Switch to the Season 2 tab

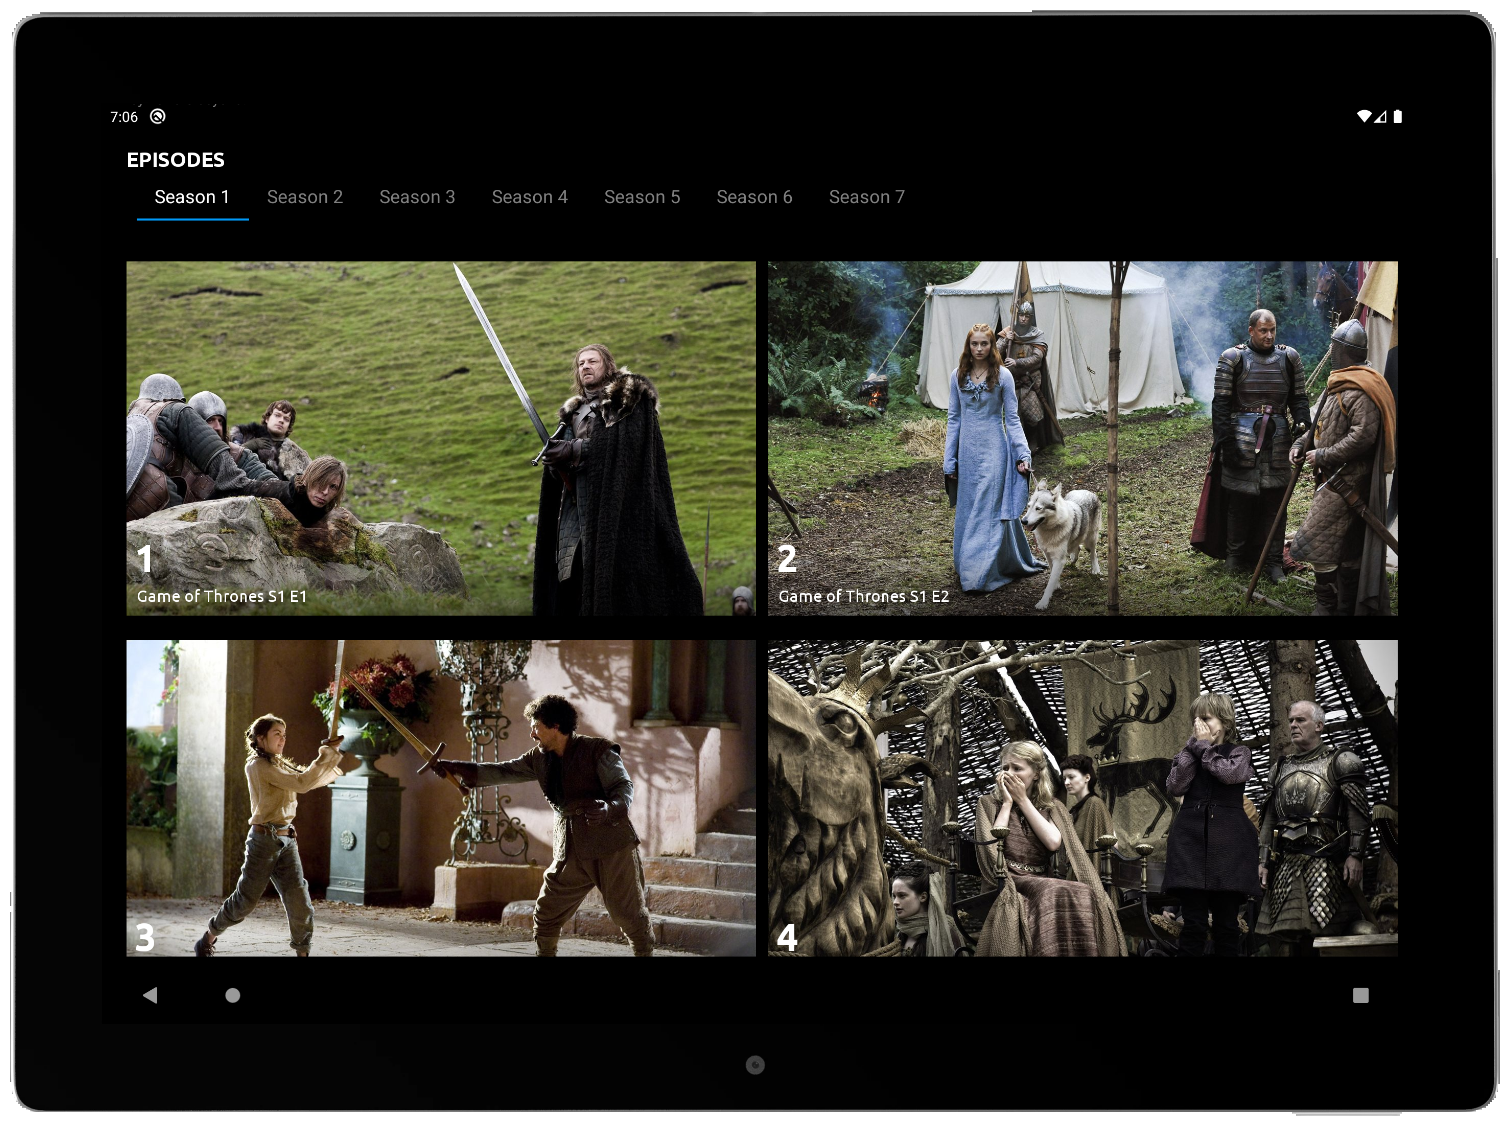click(305, 197)
